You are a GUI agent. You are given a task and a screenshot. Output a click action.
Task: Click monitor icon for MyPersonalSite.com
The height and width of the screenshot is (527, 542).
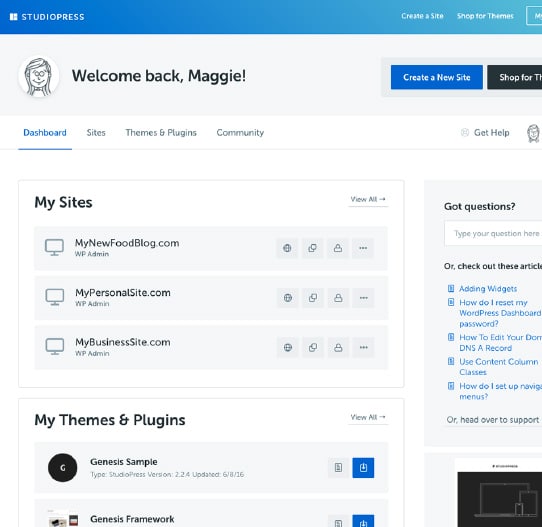[x=55, y=297]
